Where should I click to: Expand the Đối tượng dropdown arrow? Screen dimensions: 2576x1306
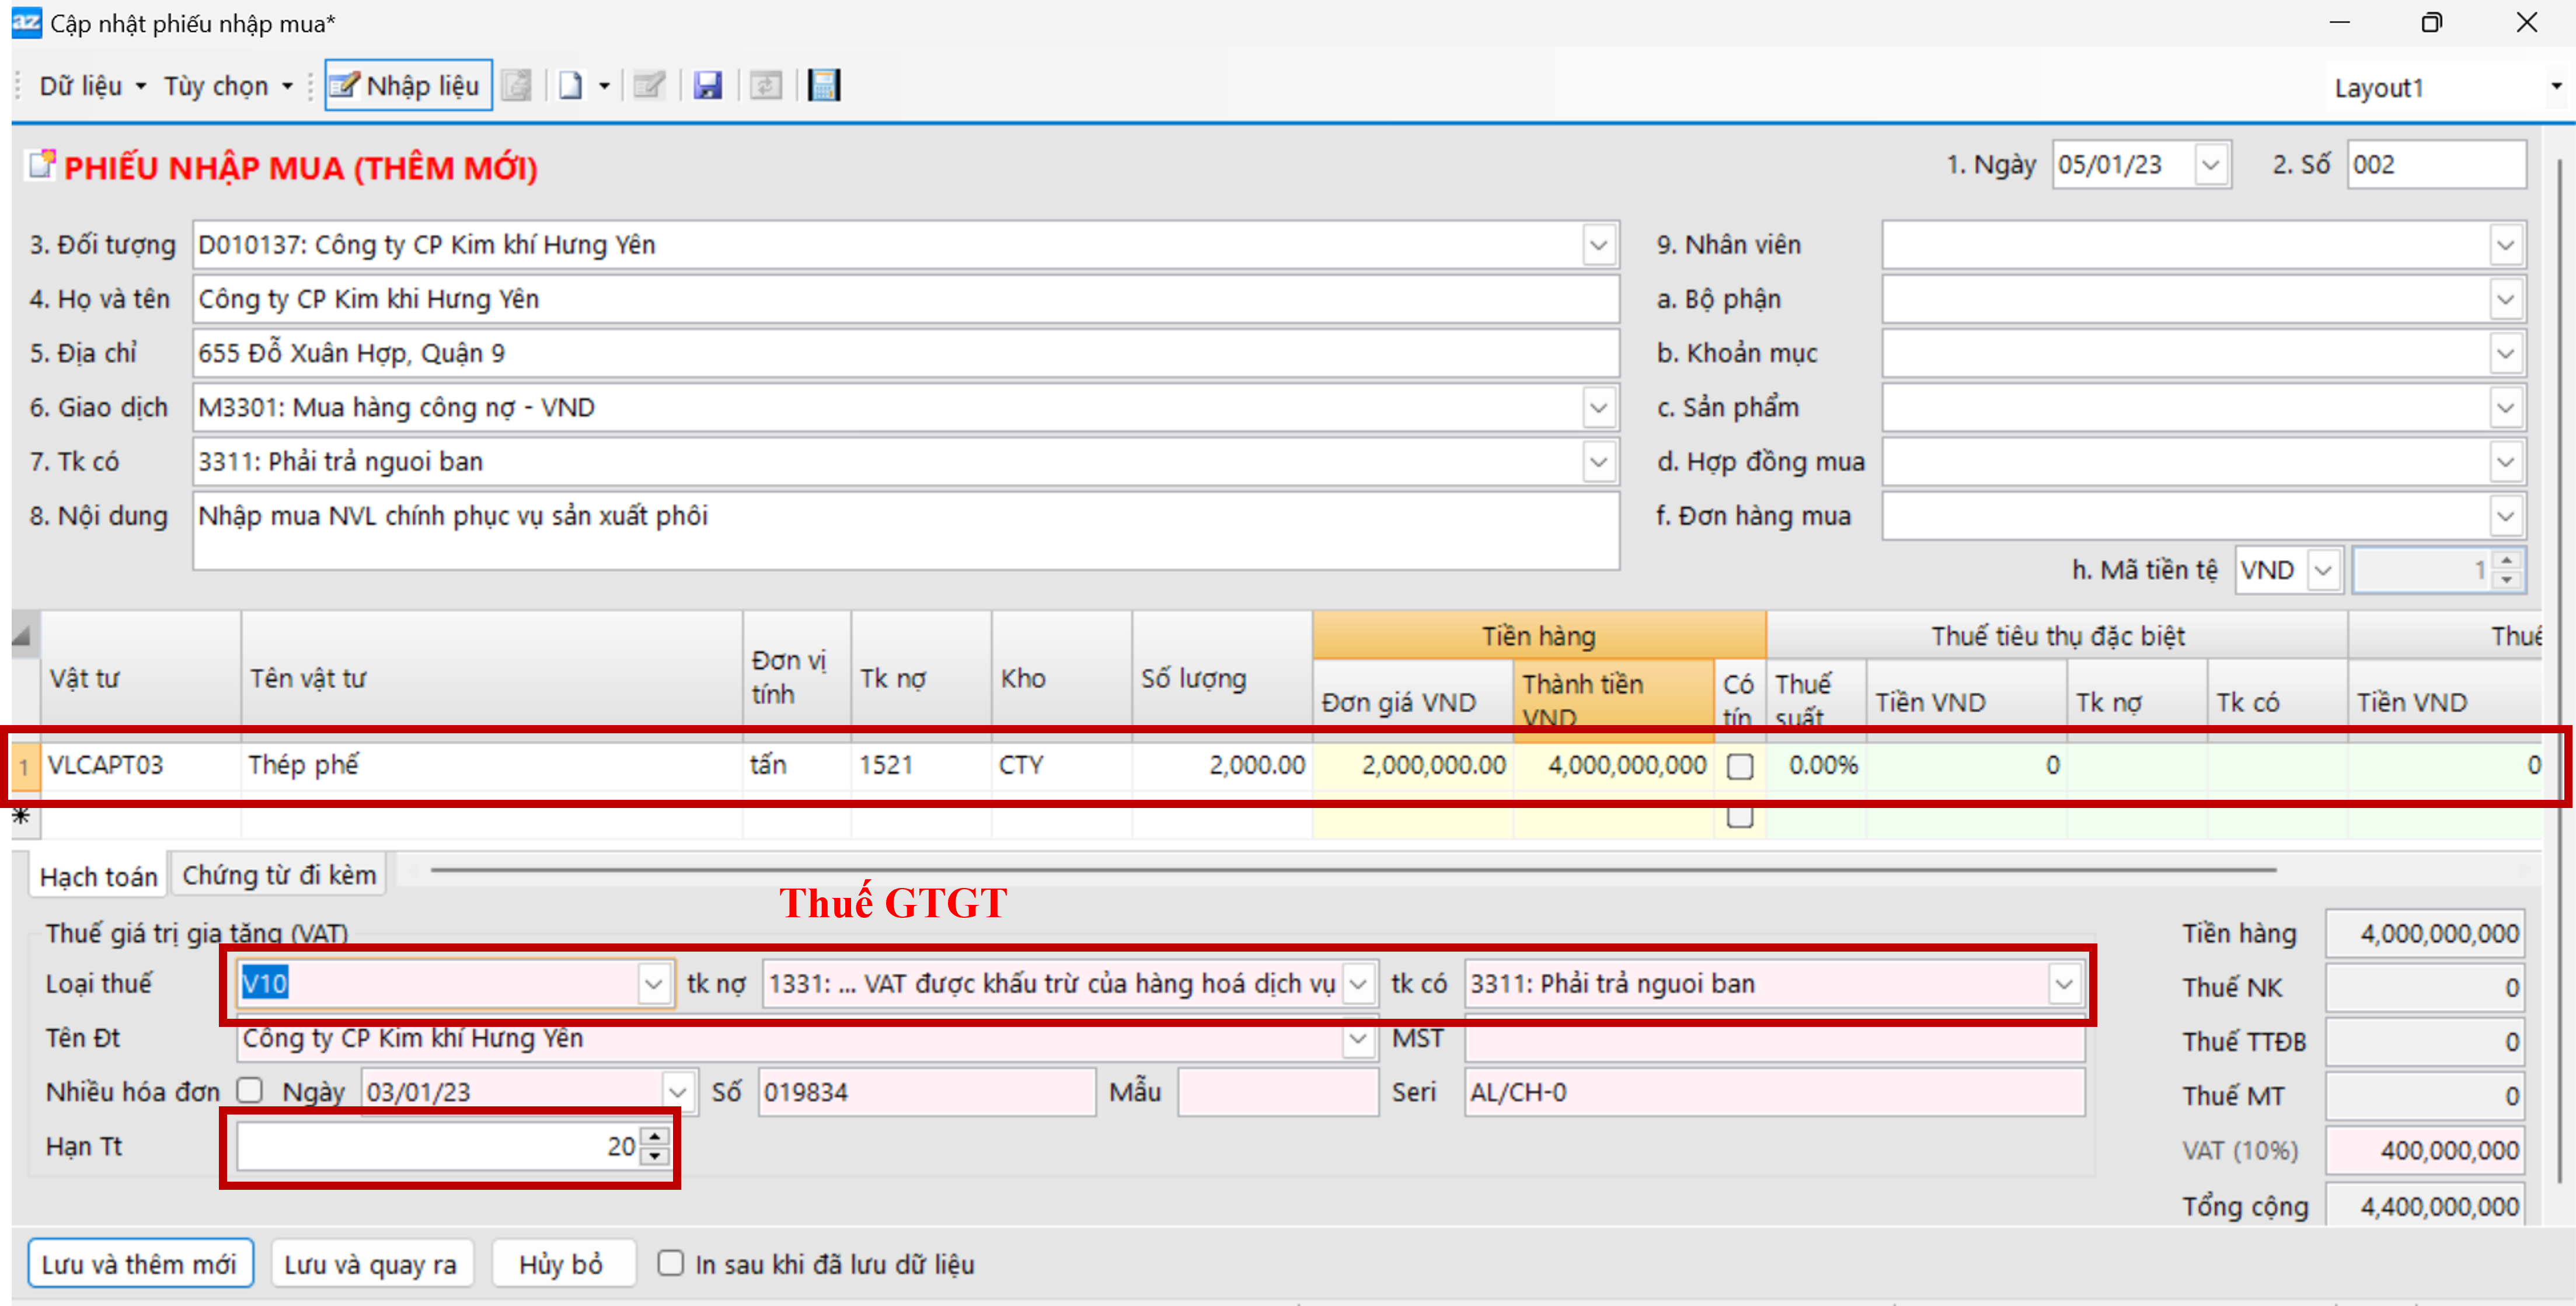pos(1598,245)
